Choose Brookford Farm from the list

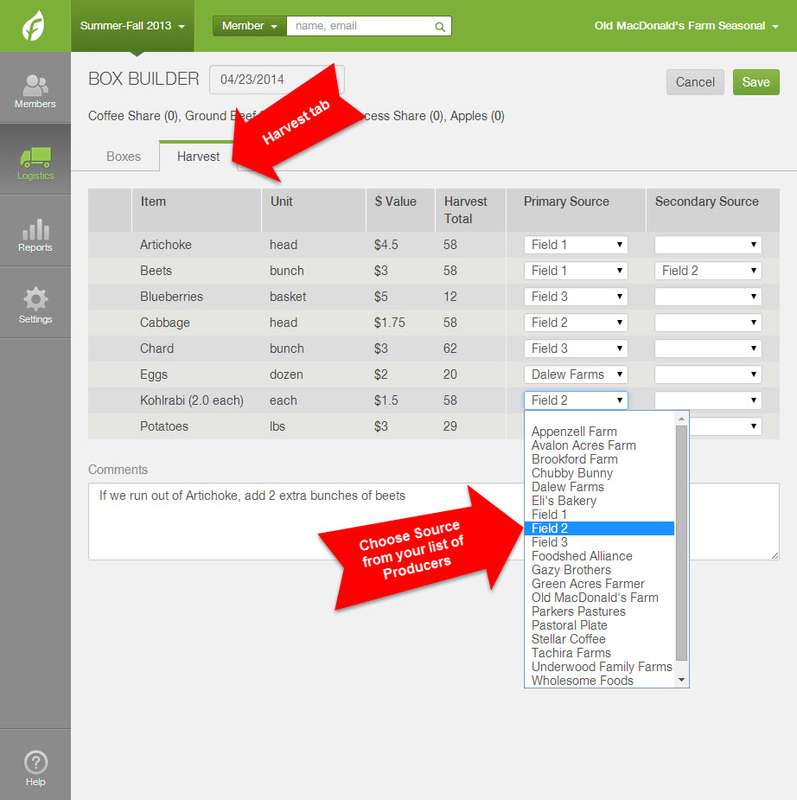click(x=600, y=459)
